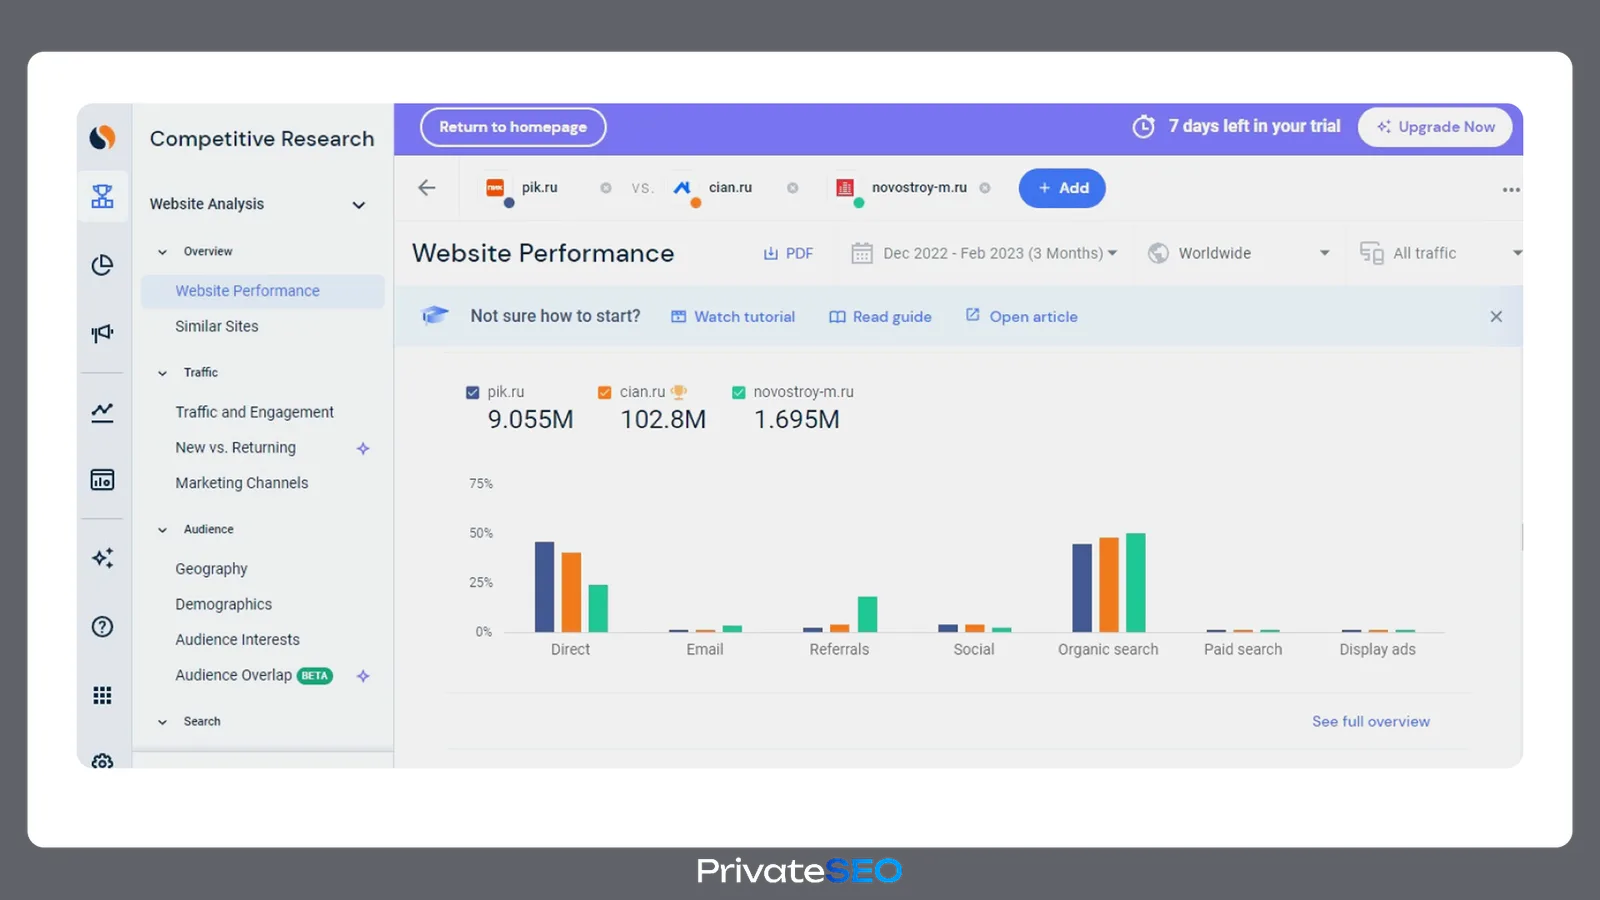Open the dashboard panel sidebar icon
Viewport: 1600px width, 900px height.
coord(102,480)
